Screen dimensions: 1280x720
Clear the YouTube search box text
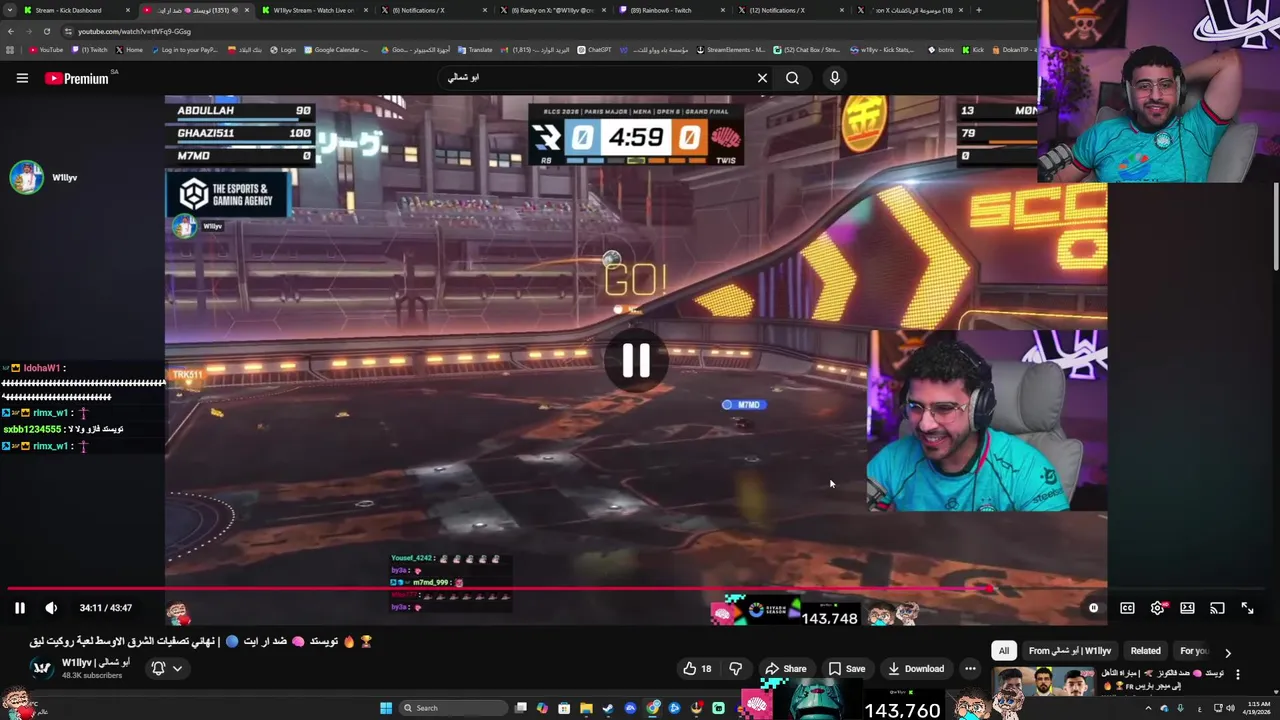coord(762,78)
